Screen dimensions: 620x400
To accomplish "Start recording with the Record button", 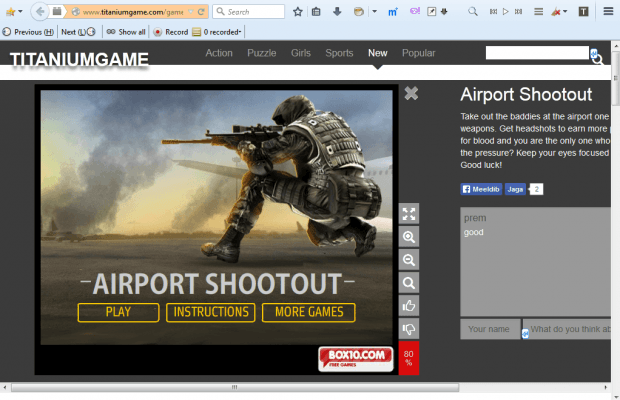I will pos(171,32).
